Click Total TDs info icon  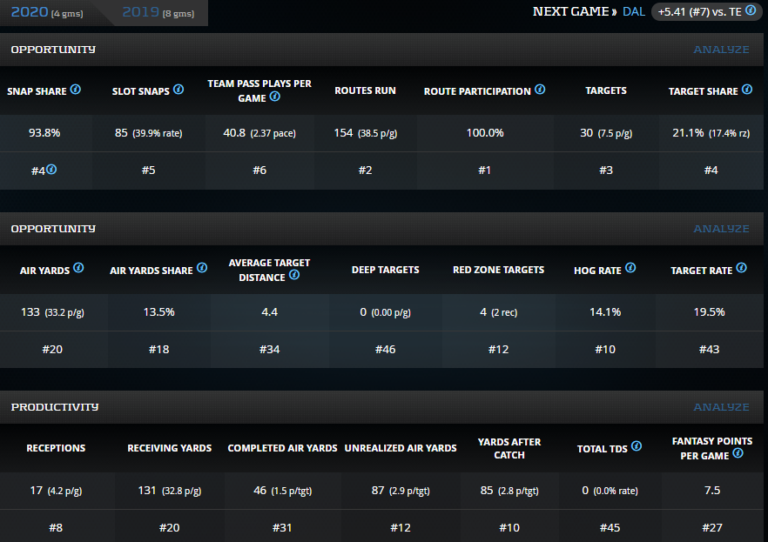coord(636,447)
